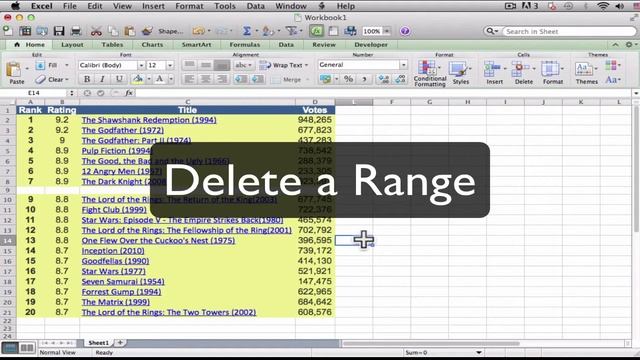Image resolution: width=640 pixels, height=360 pixels.
Task: Toggle Underline formatting
Action: (x=119, y=79)
